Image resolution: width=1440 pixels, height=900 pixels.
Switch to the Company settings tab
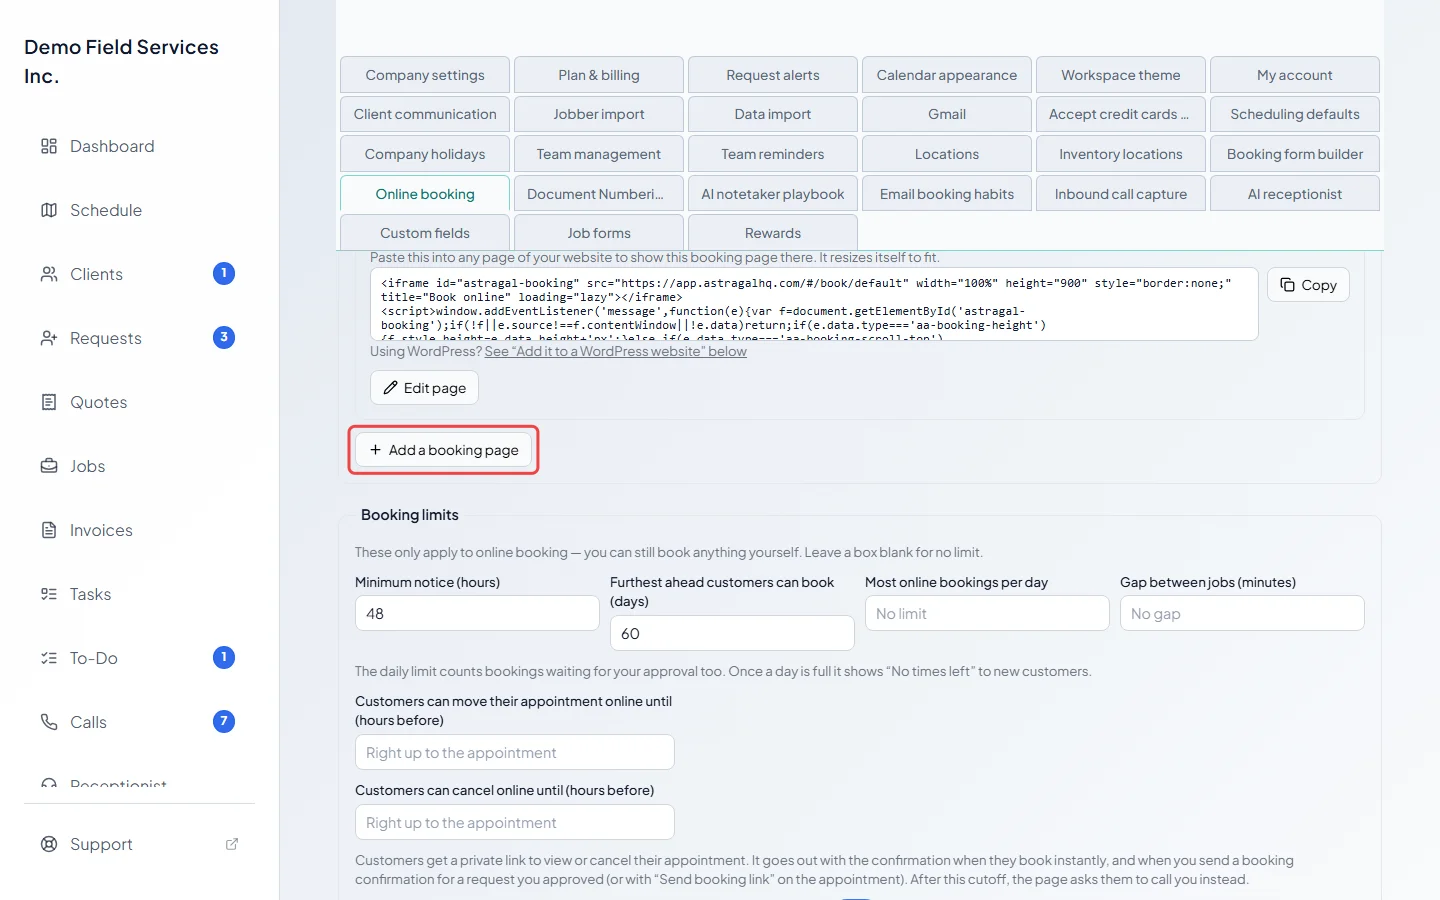(x=425, y=75)
